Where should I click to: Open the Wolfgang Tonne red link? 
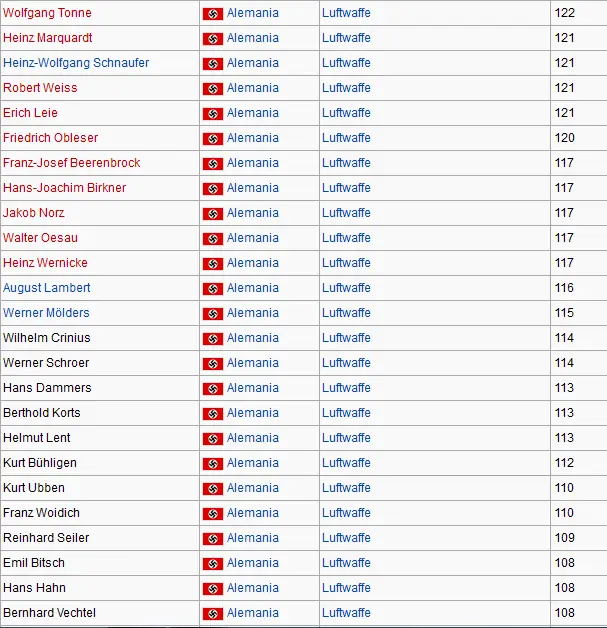click(x=47, y=13)
